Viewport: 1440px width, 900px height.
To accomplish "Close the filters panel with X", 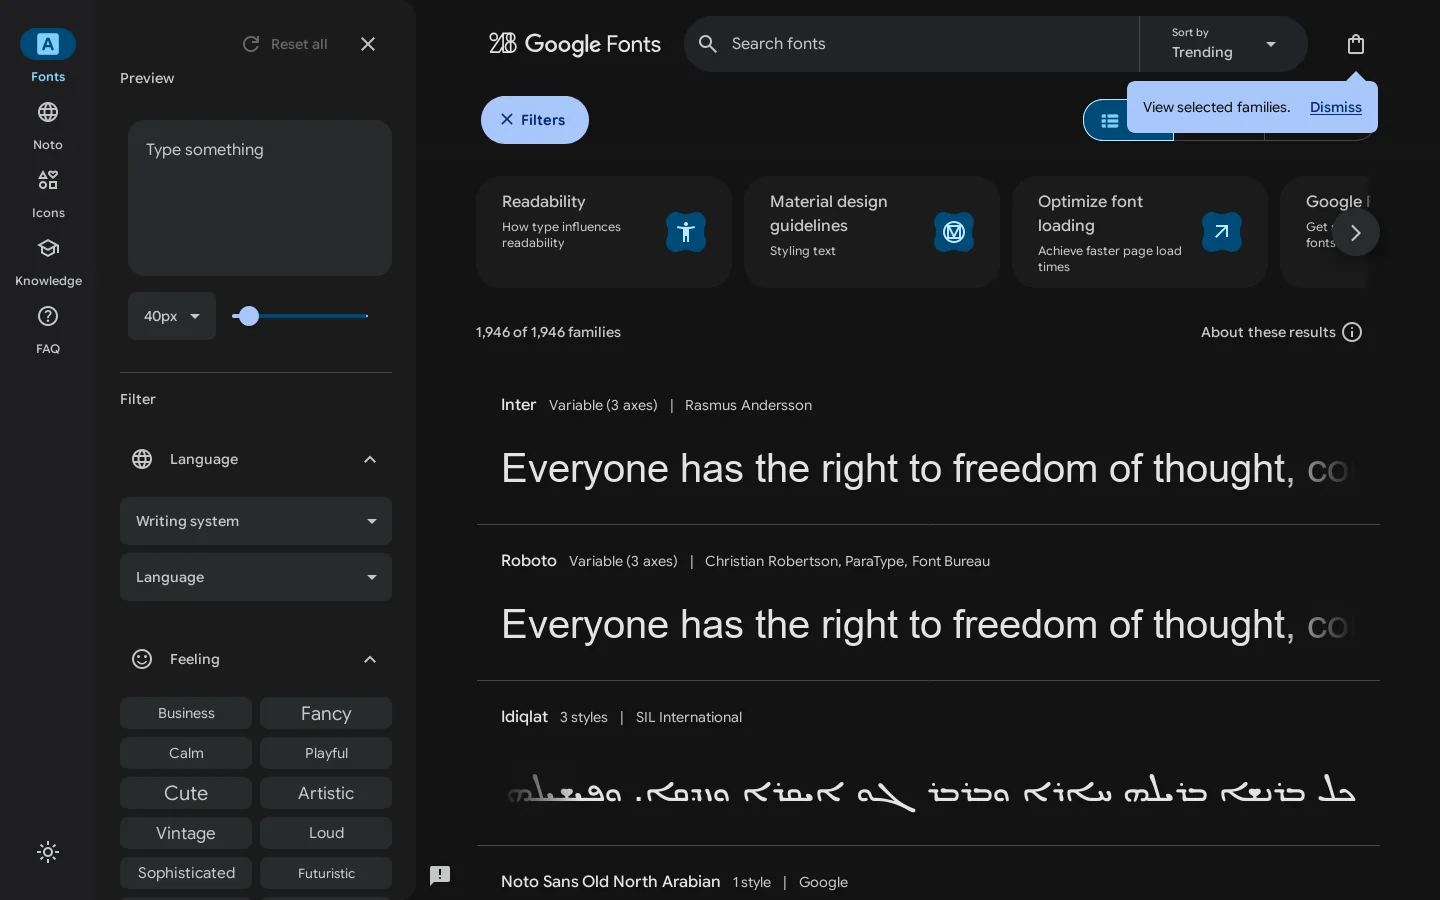I will (x=368, y=44).
